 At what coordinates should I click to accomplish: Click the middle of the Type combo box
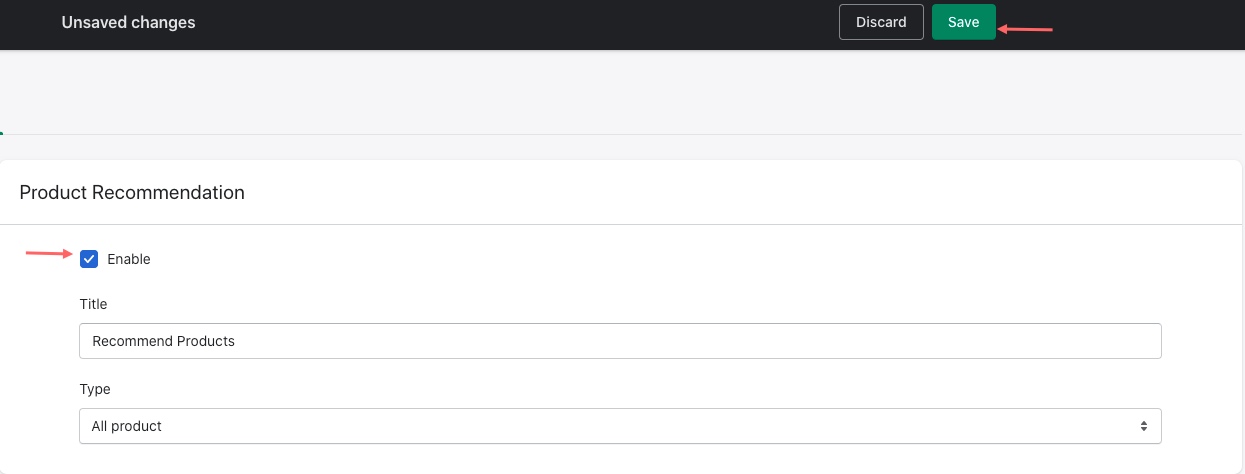coord(620,426)
